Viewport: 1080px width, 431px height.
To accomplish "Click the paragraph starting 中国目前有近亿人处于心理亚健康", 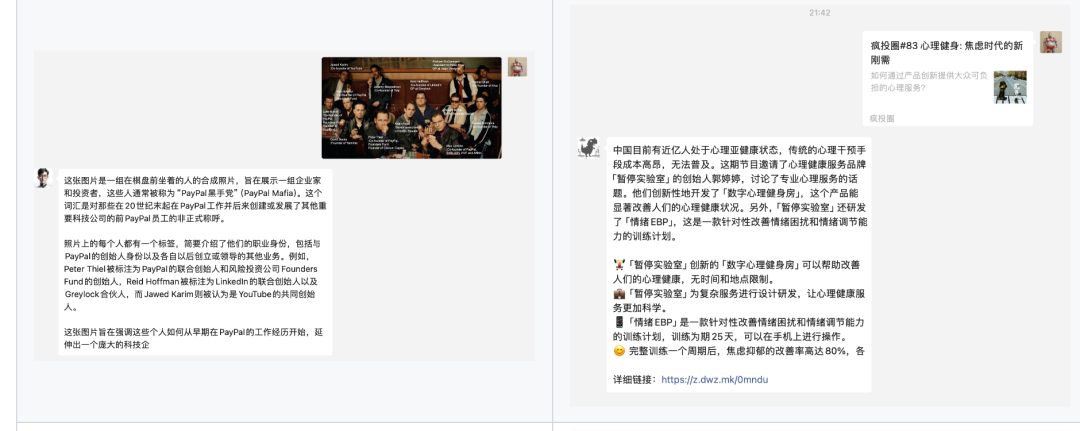I will (x=740, y=193).
